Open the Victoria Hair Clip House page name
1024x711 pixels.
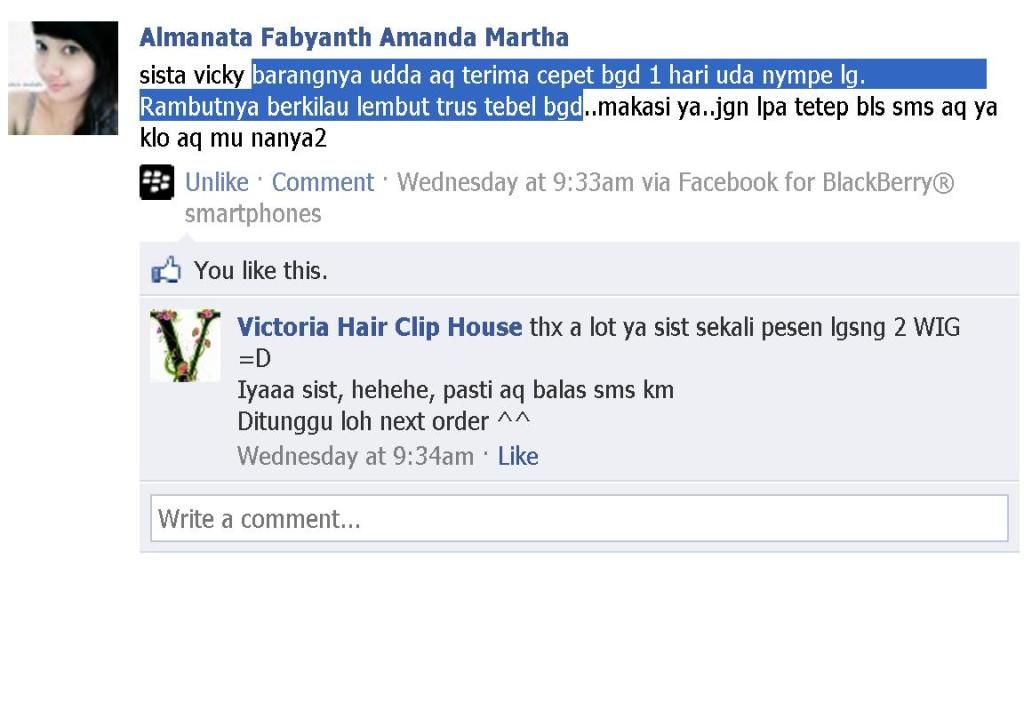pos(379,327)
